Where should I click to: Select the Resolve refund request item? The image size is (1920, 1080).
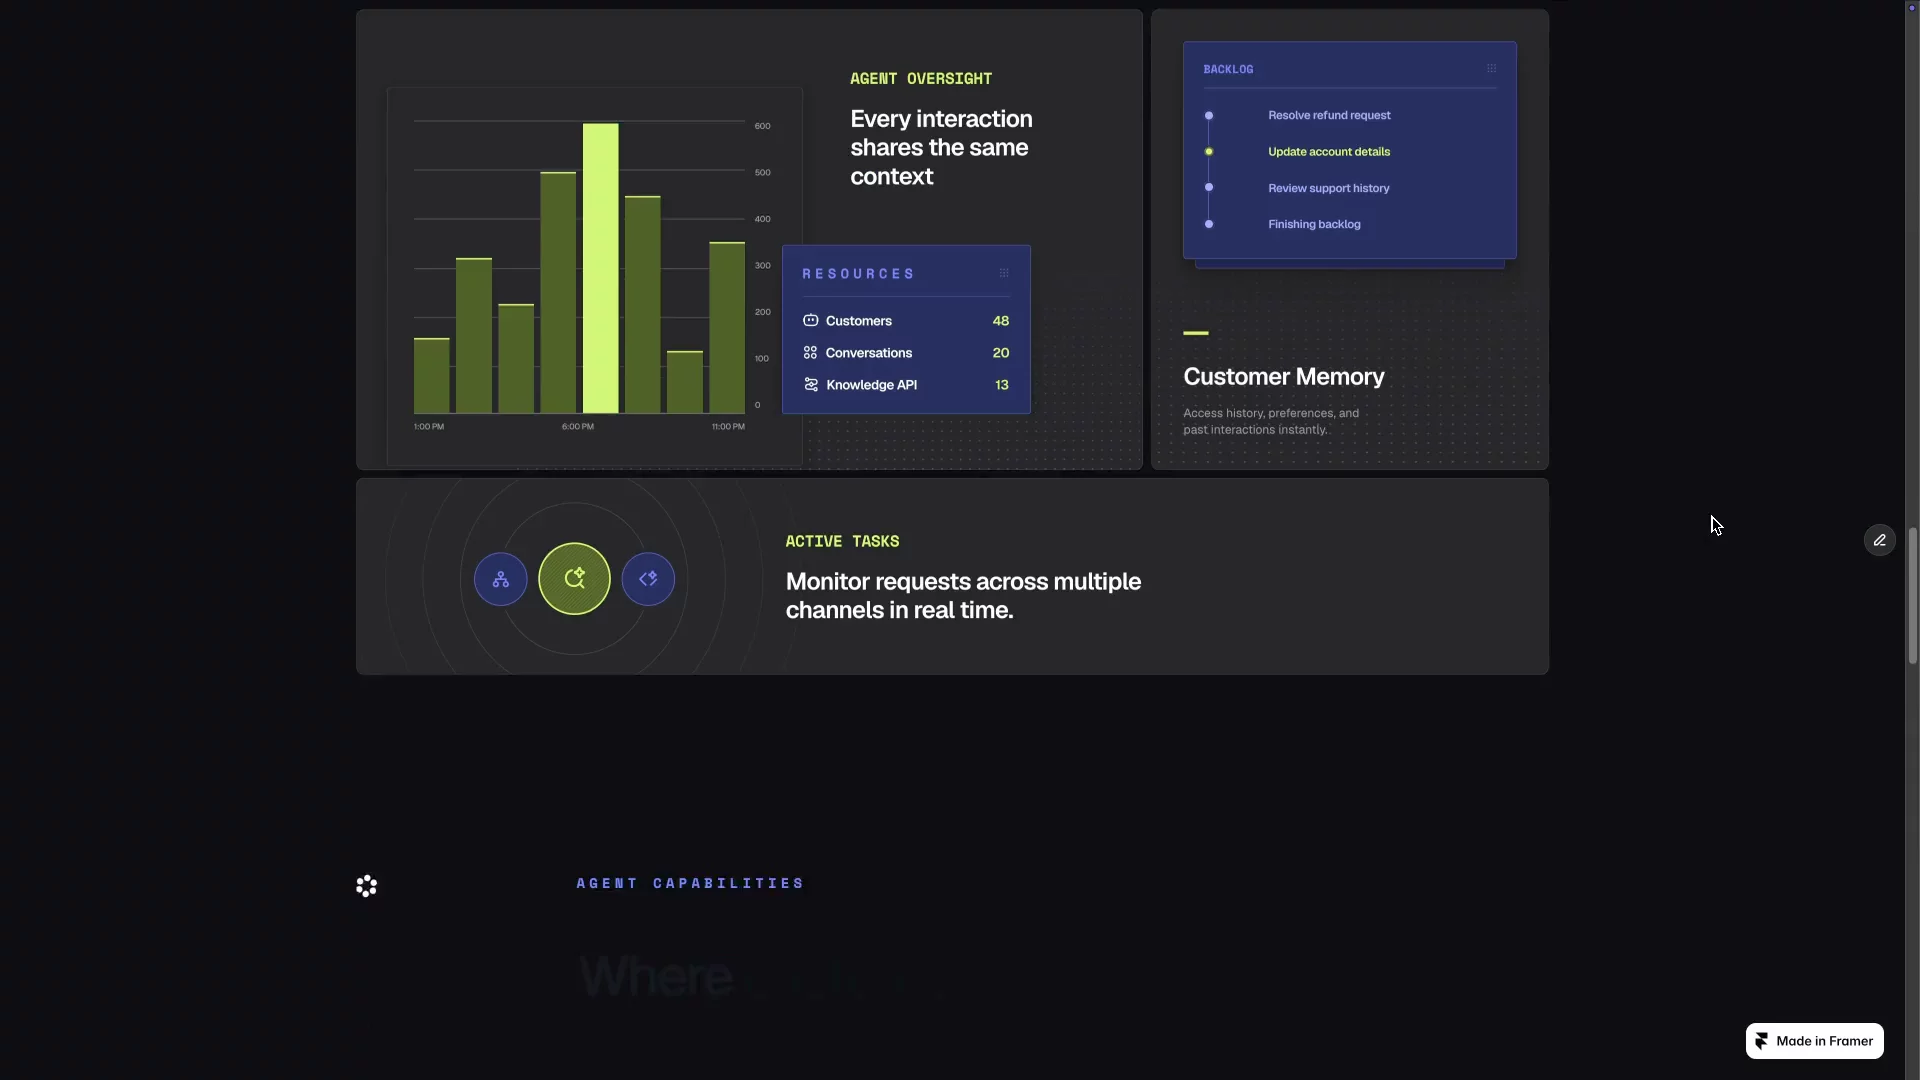[x=1329, y=116]
